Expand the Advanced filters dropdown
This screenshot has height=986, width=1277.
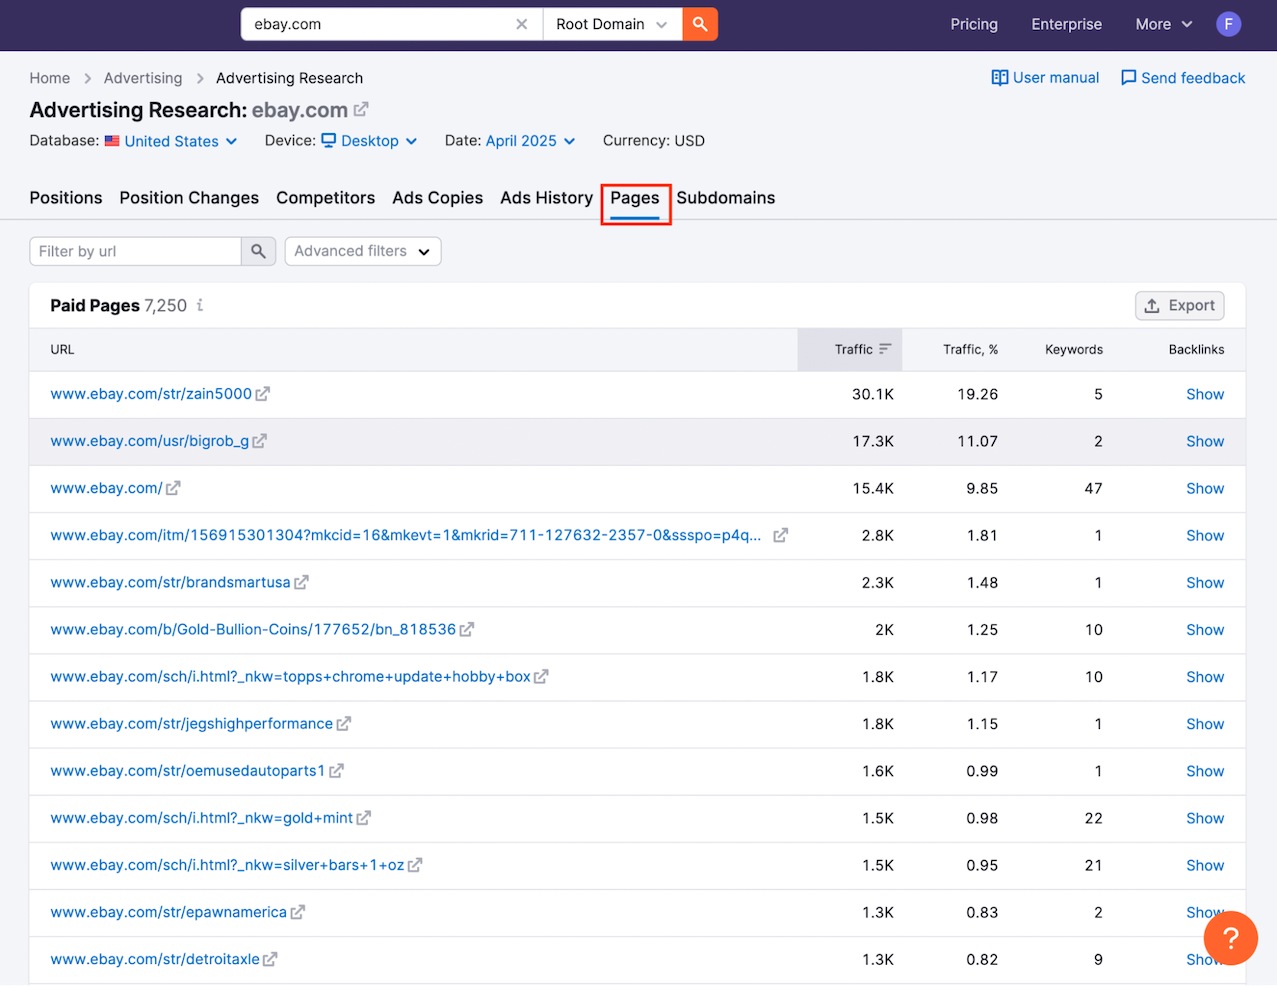click(362, 251)
